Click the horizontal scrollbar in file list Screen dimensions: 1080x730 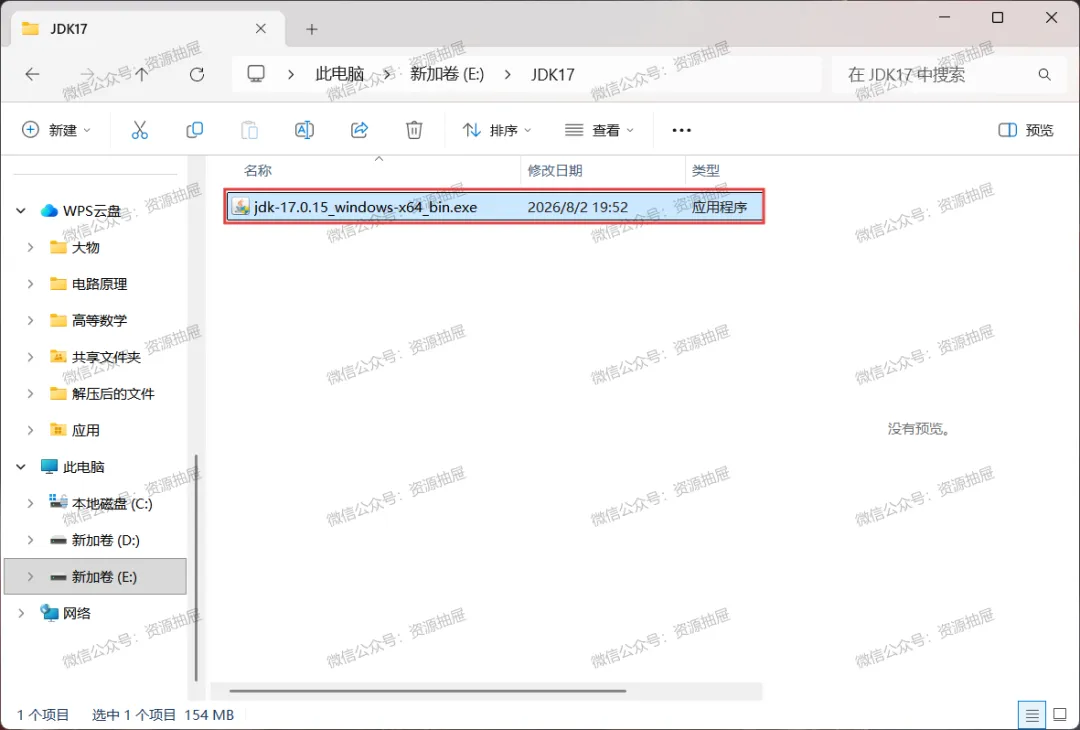coord(428,691)
